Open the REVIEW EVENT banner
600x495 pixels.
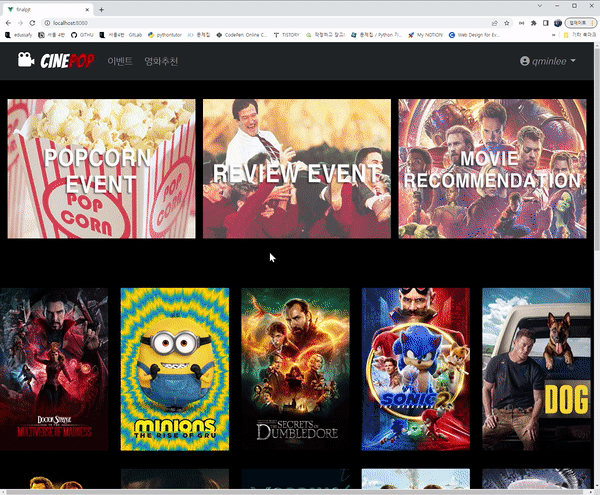click(x=297, y=169)
